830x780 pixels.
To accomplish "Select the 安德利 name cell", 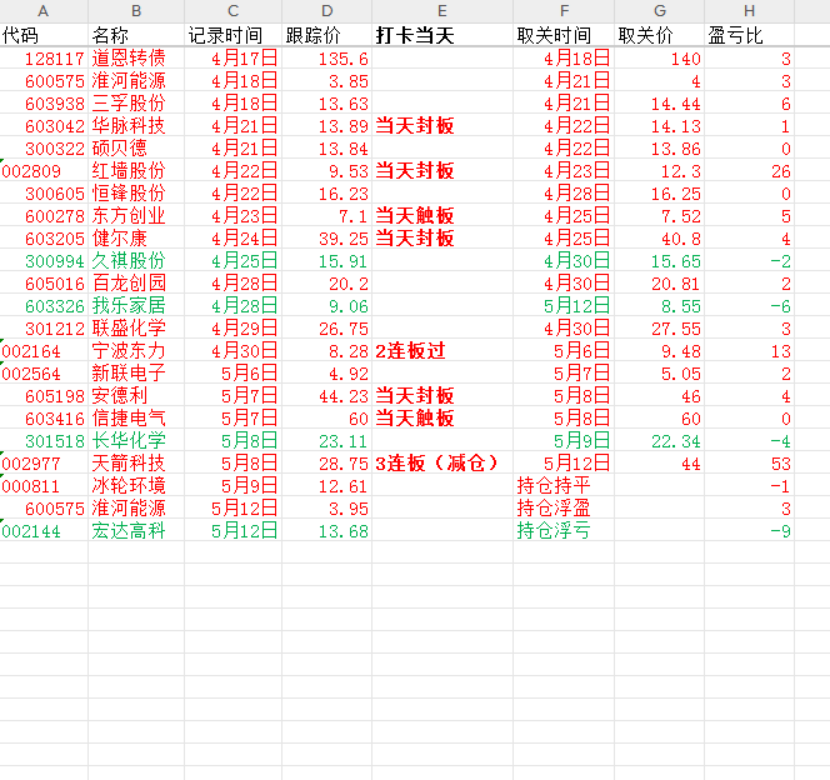I will point(136,396).
